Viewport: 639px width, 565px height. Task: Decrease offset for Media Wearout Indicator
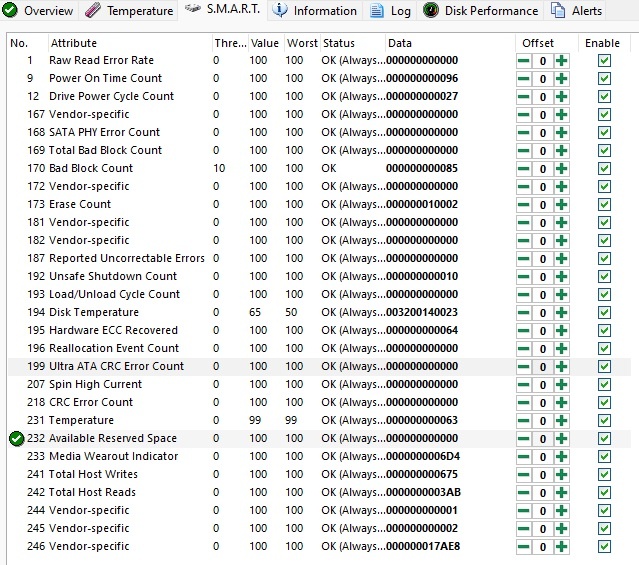(x=524, y=457)
